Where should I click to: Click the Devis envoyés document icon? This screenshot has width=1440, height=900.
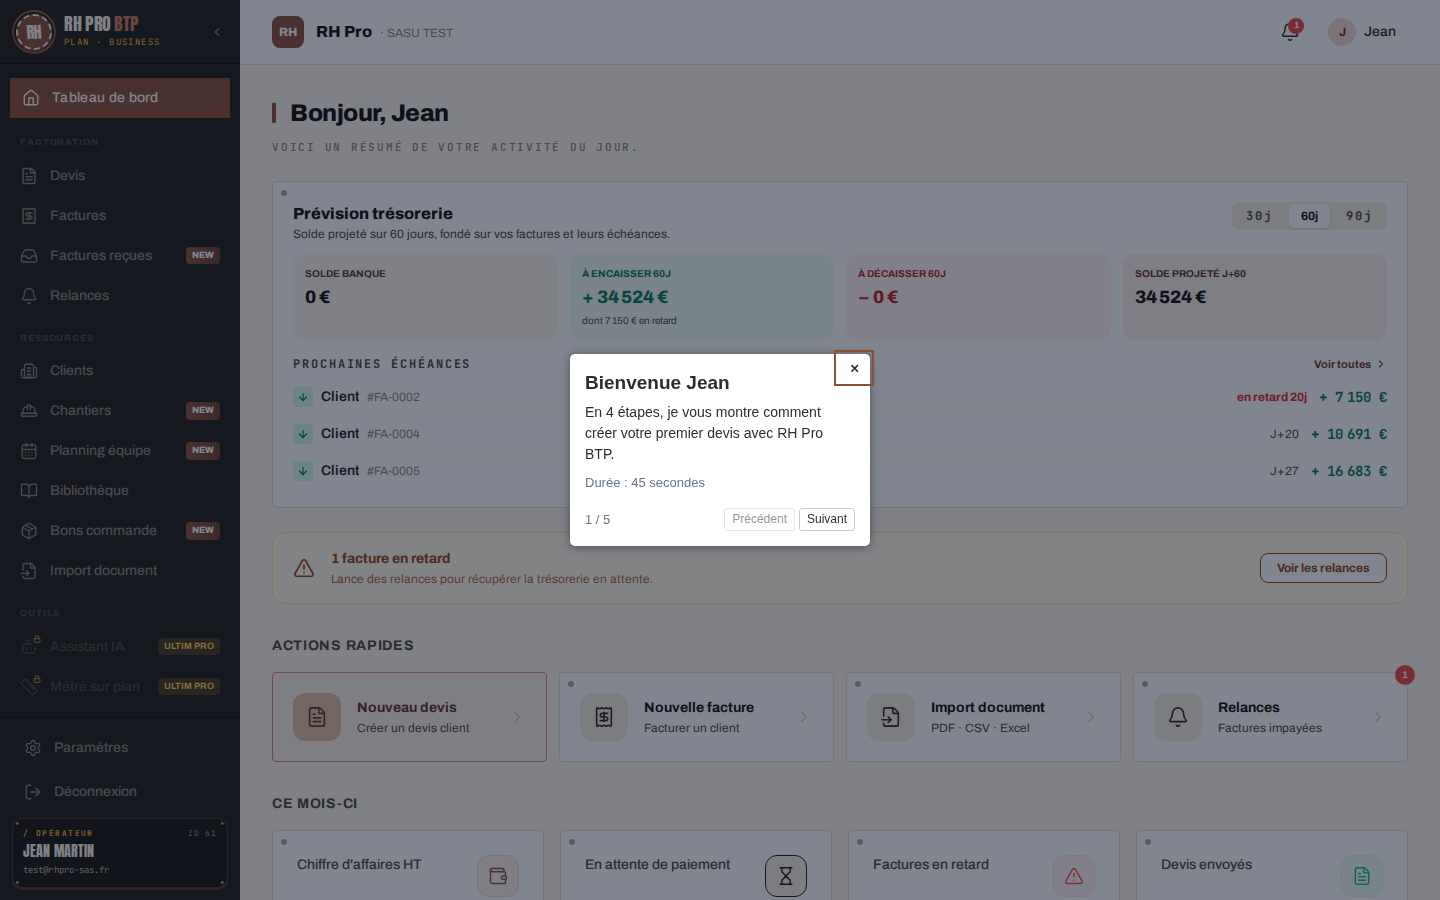pos(1362,876)
